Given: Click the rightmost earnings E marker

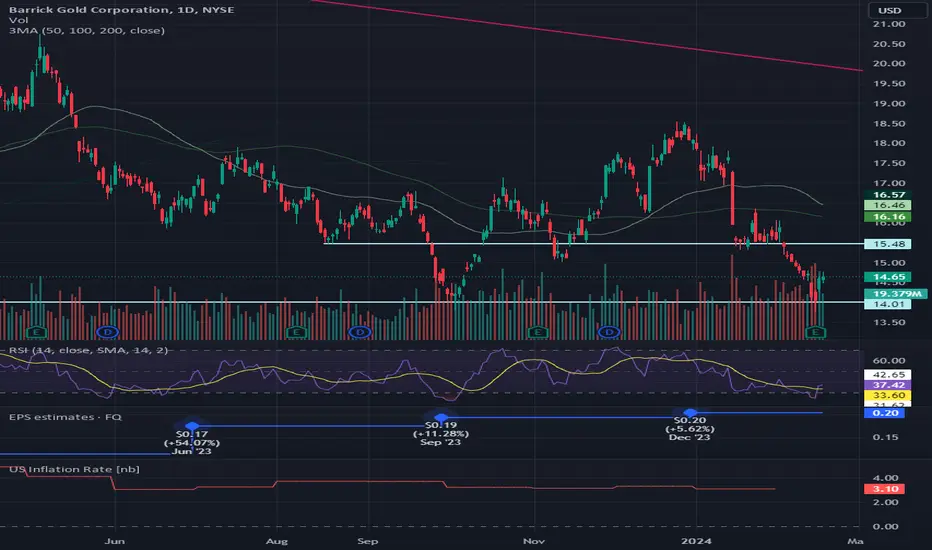Looking at the screenshot, I should point(816,332).
